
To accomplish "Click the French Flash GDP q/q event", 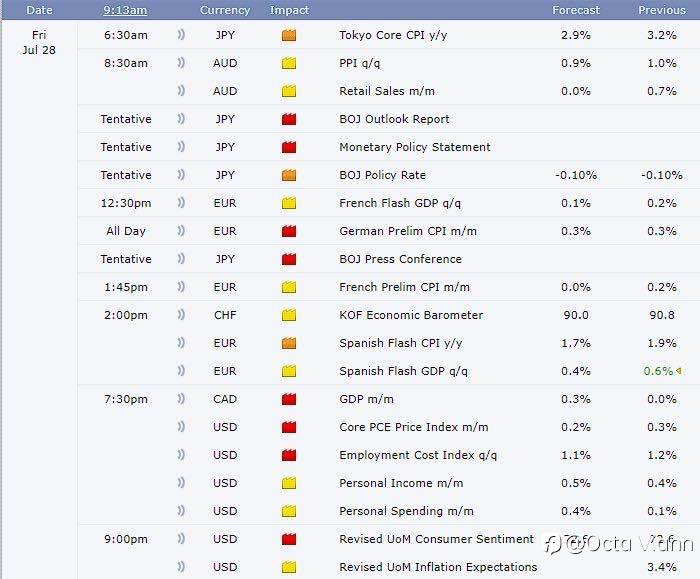I will pyautogui.click(x=400, y=203).
